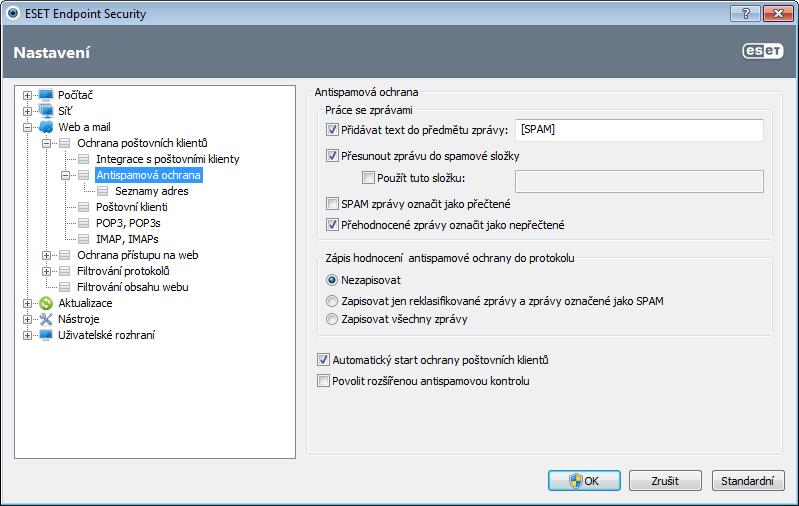Select Filtrování obsahu webu item
The width and height of the screenshot is (799, 506).
click(132, 287)
